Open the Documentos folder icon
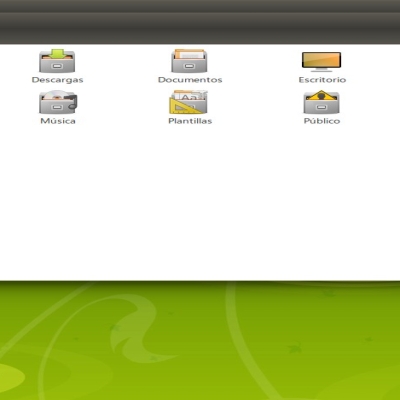Screen dimensions: 400x400 (189, 61)
